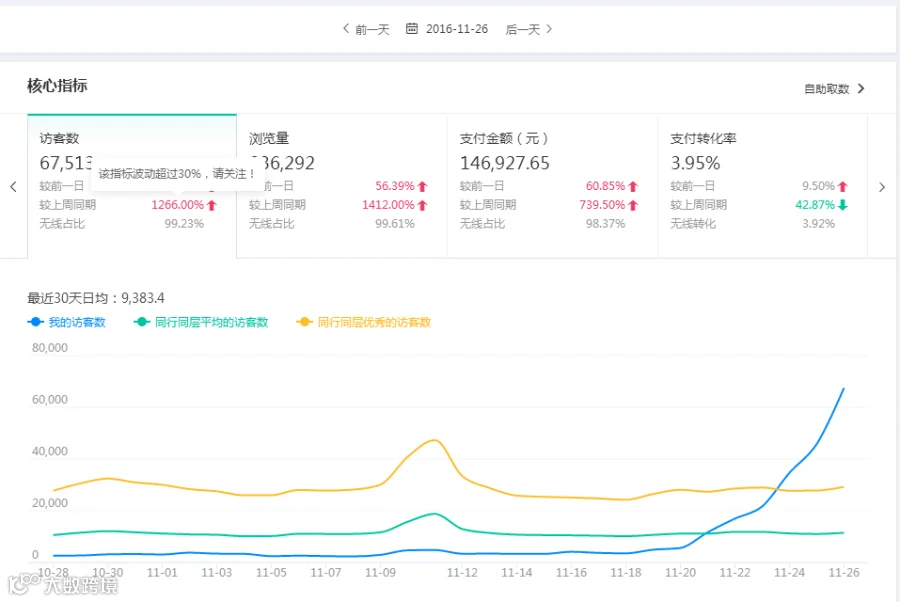
Task: Click the 前一天 text link
Action: coord(373,29)
